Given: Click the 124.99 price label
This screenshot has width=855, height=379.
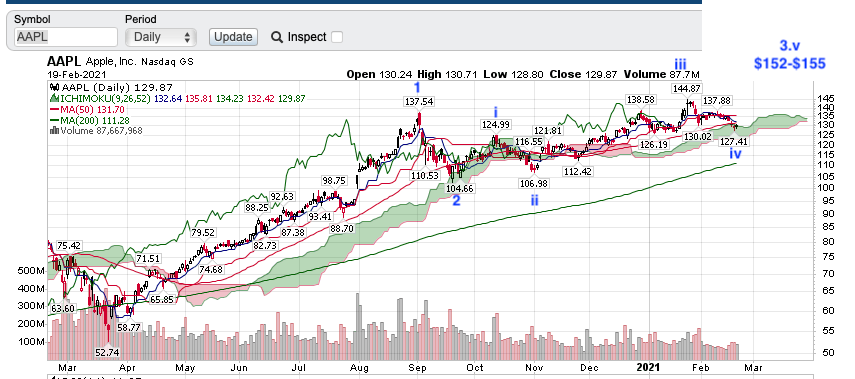Looking at the screenshot, I should (x=496, y=125).
